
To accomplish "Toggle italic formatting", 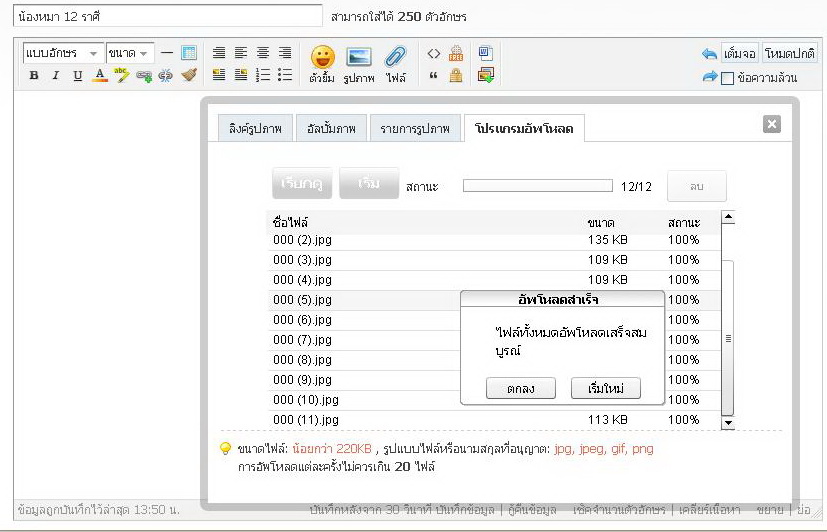I will click(x=55, y=75).
